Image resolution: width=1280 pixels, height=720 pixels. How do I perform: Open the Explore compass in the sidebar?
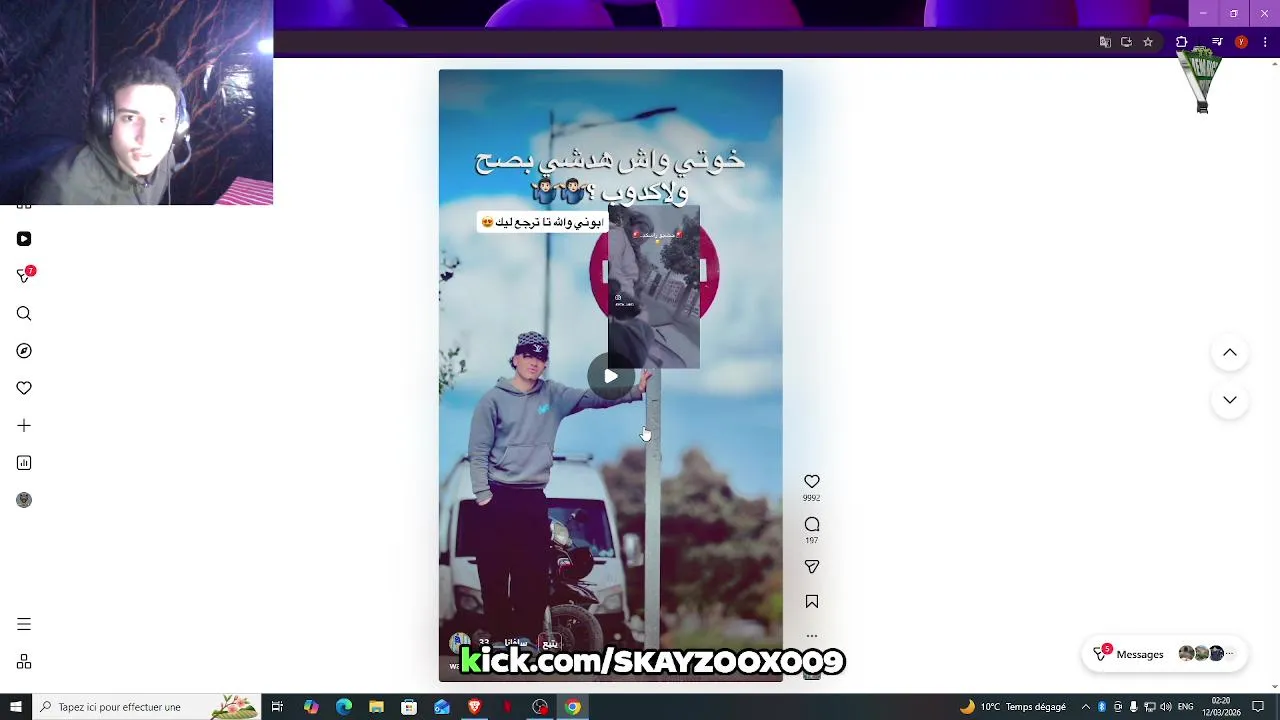24,351
